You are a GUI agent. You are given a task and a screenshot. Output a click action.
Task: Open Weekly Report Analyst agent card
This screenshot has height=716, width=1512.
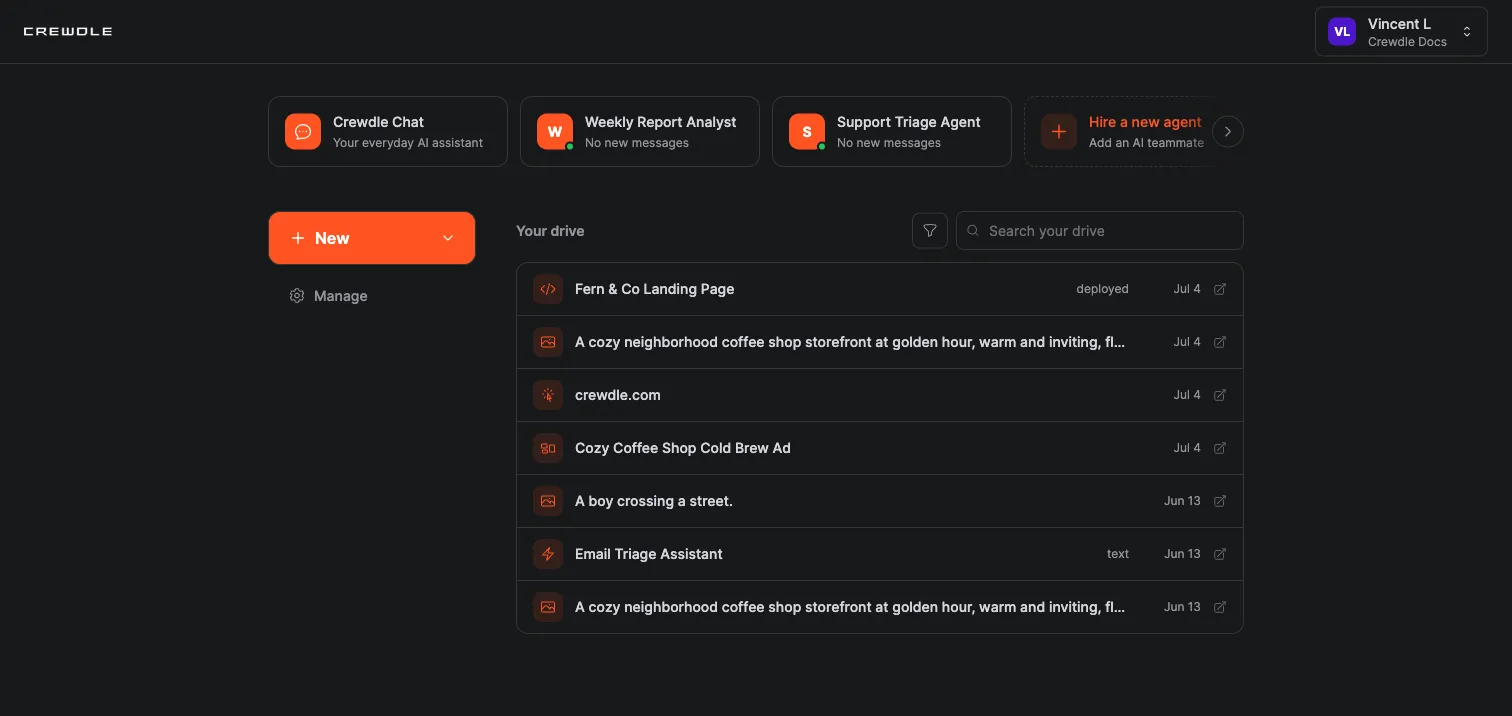[640, 131]
